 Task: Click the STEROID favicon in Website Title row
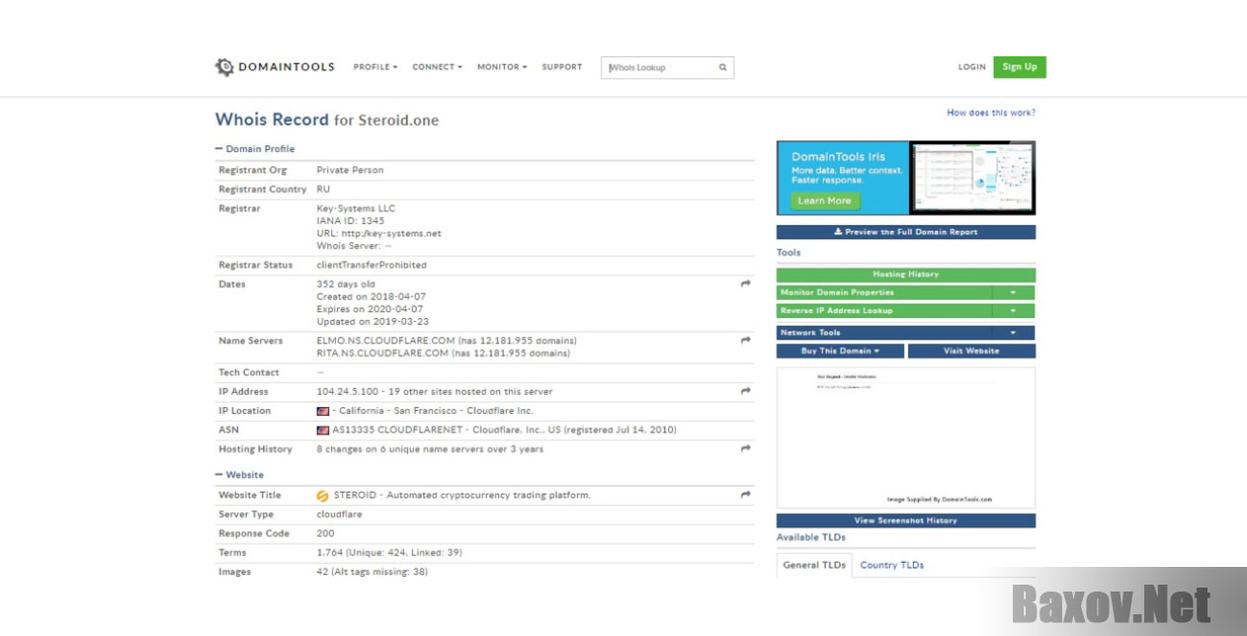(323, 496)
